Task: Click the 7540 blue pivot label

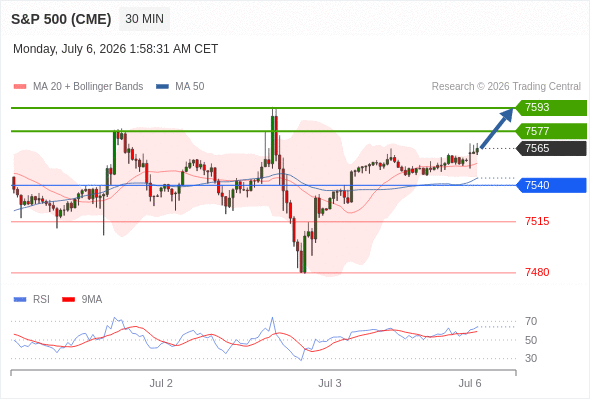Action: [x=551, y=185]
